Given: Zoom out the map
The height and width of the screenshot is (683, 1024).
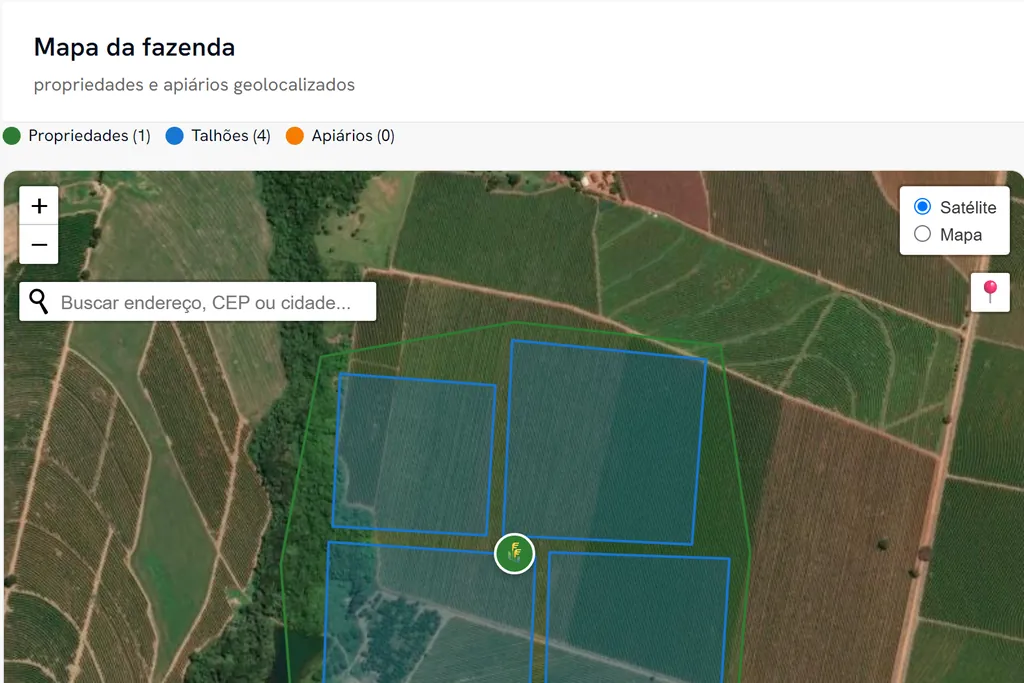Looking at the screenshot, I should 39,245.
